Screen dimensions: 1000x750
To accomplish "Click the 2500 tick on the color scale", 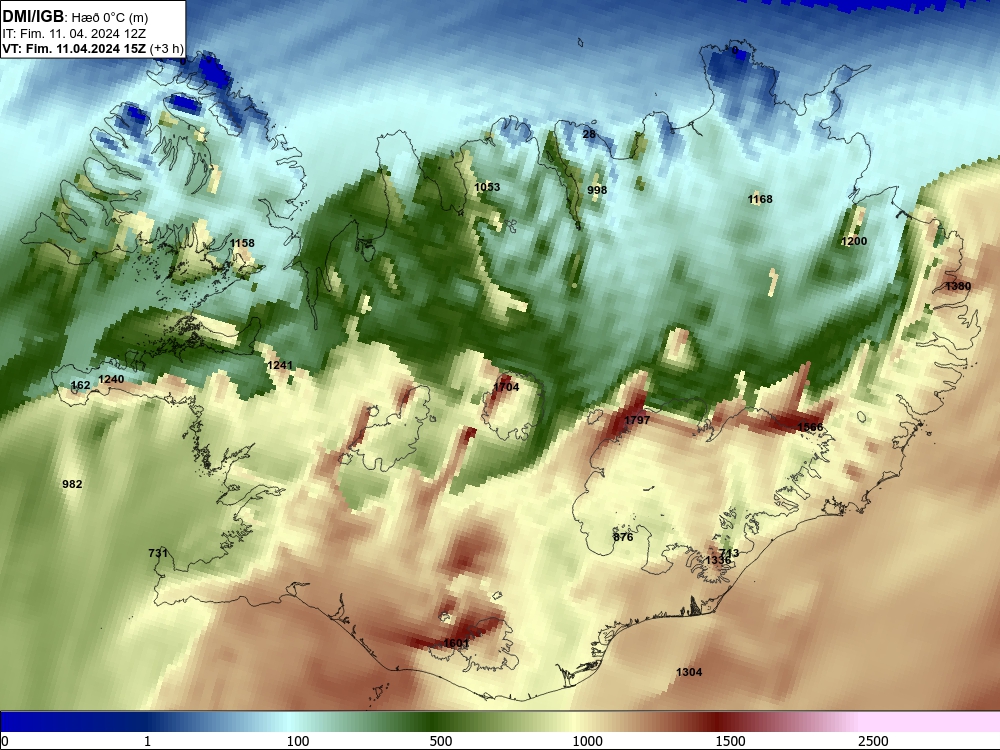I will [873, 741].
